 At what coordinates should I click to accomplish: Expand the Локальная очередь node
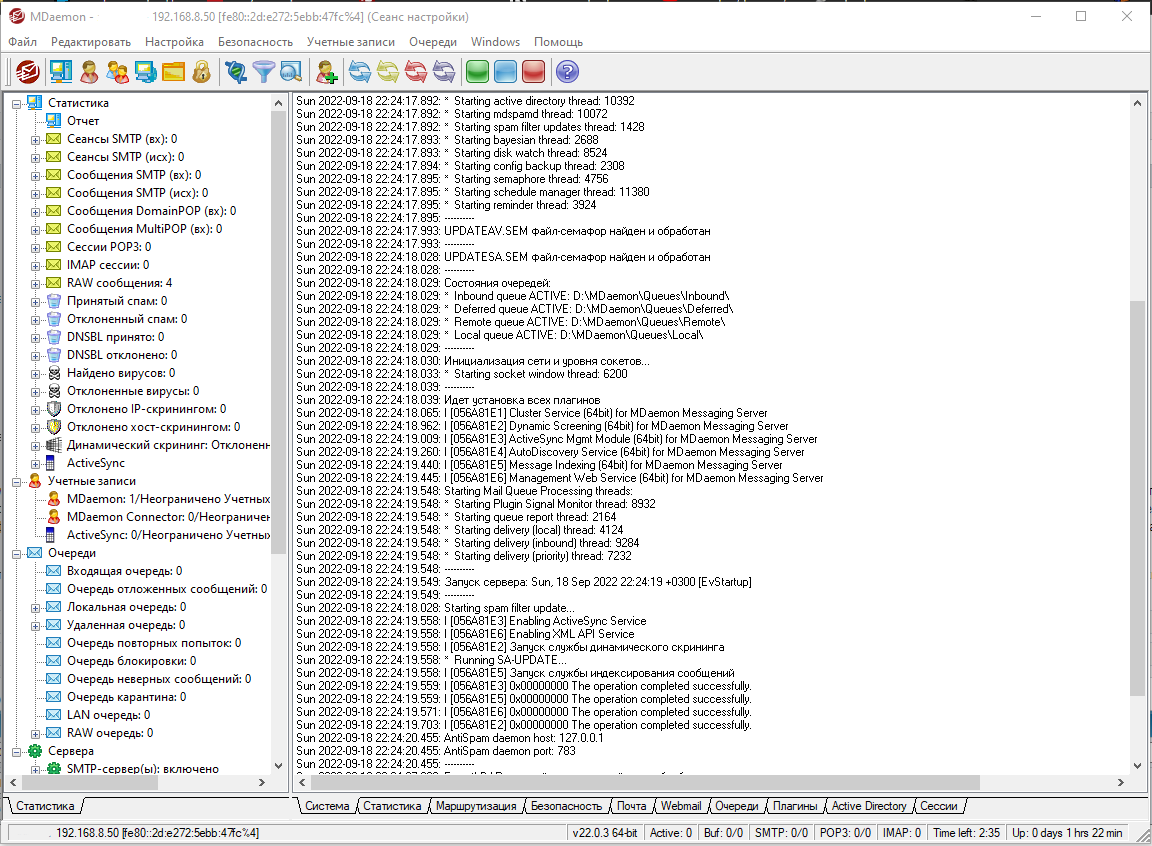(35, 608)
